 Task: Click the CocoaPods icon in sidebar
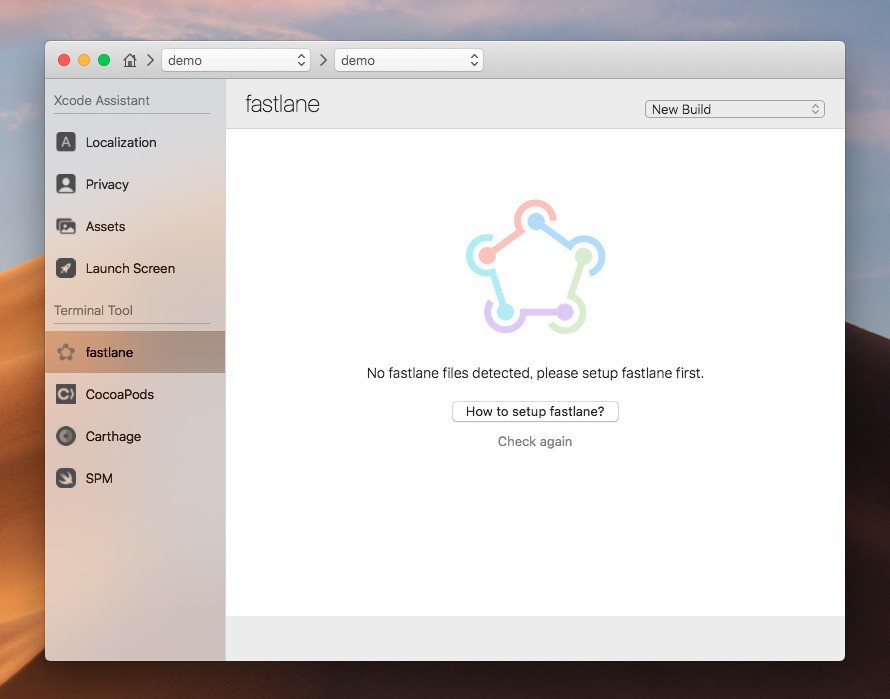[x=66, y=394]
